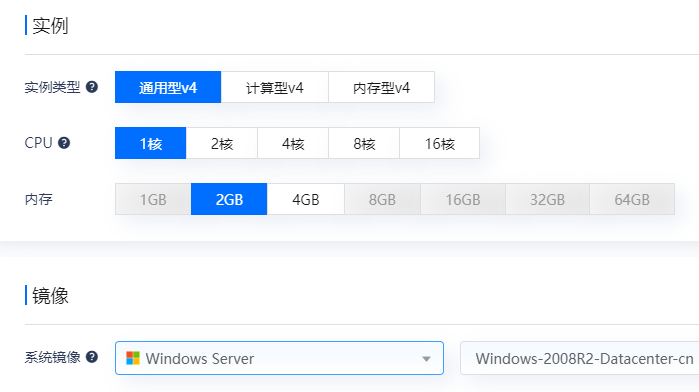Click the CPU label text
Viewport: 699px width, 392px height.
[x=38, y=143]
